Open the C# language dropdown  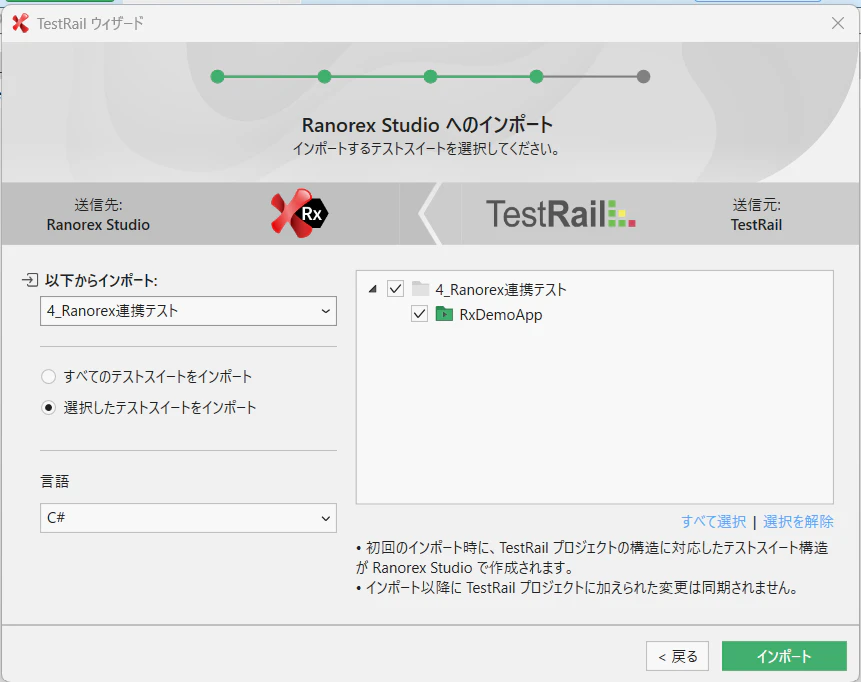click(188, 518)
